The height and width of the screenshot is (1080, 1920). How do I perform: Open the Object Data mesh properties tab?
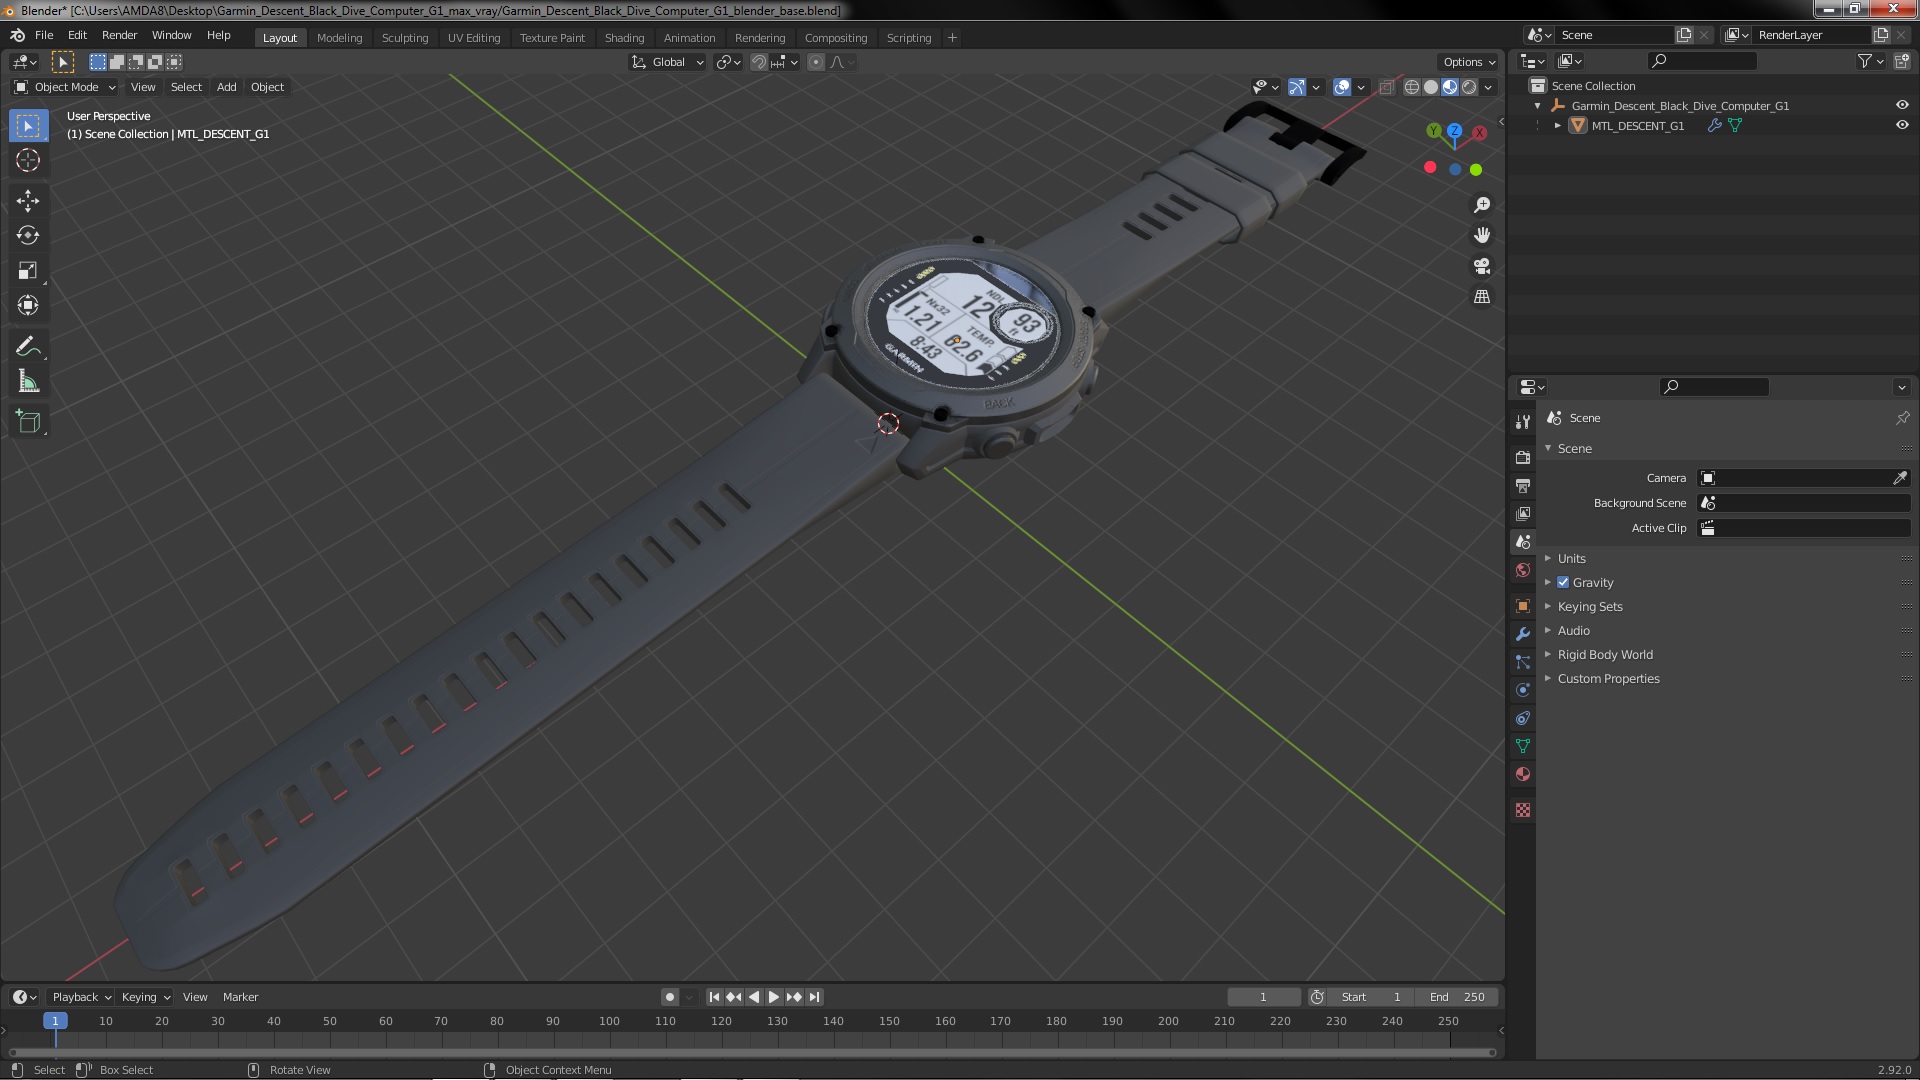1523,746
